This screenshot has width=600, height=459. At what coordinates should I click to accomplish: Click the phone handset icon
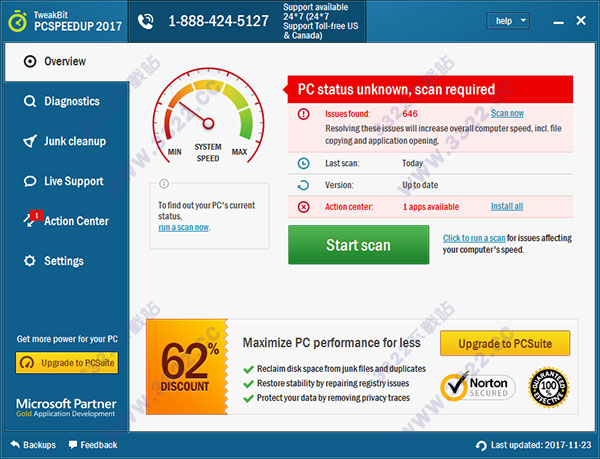pos(145,21)
